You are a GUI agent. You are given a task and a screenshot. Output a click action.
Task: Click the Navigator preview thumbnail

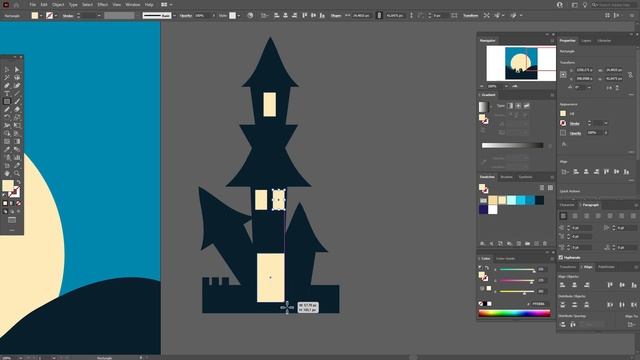(x=521, y=63)
